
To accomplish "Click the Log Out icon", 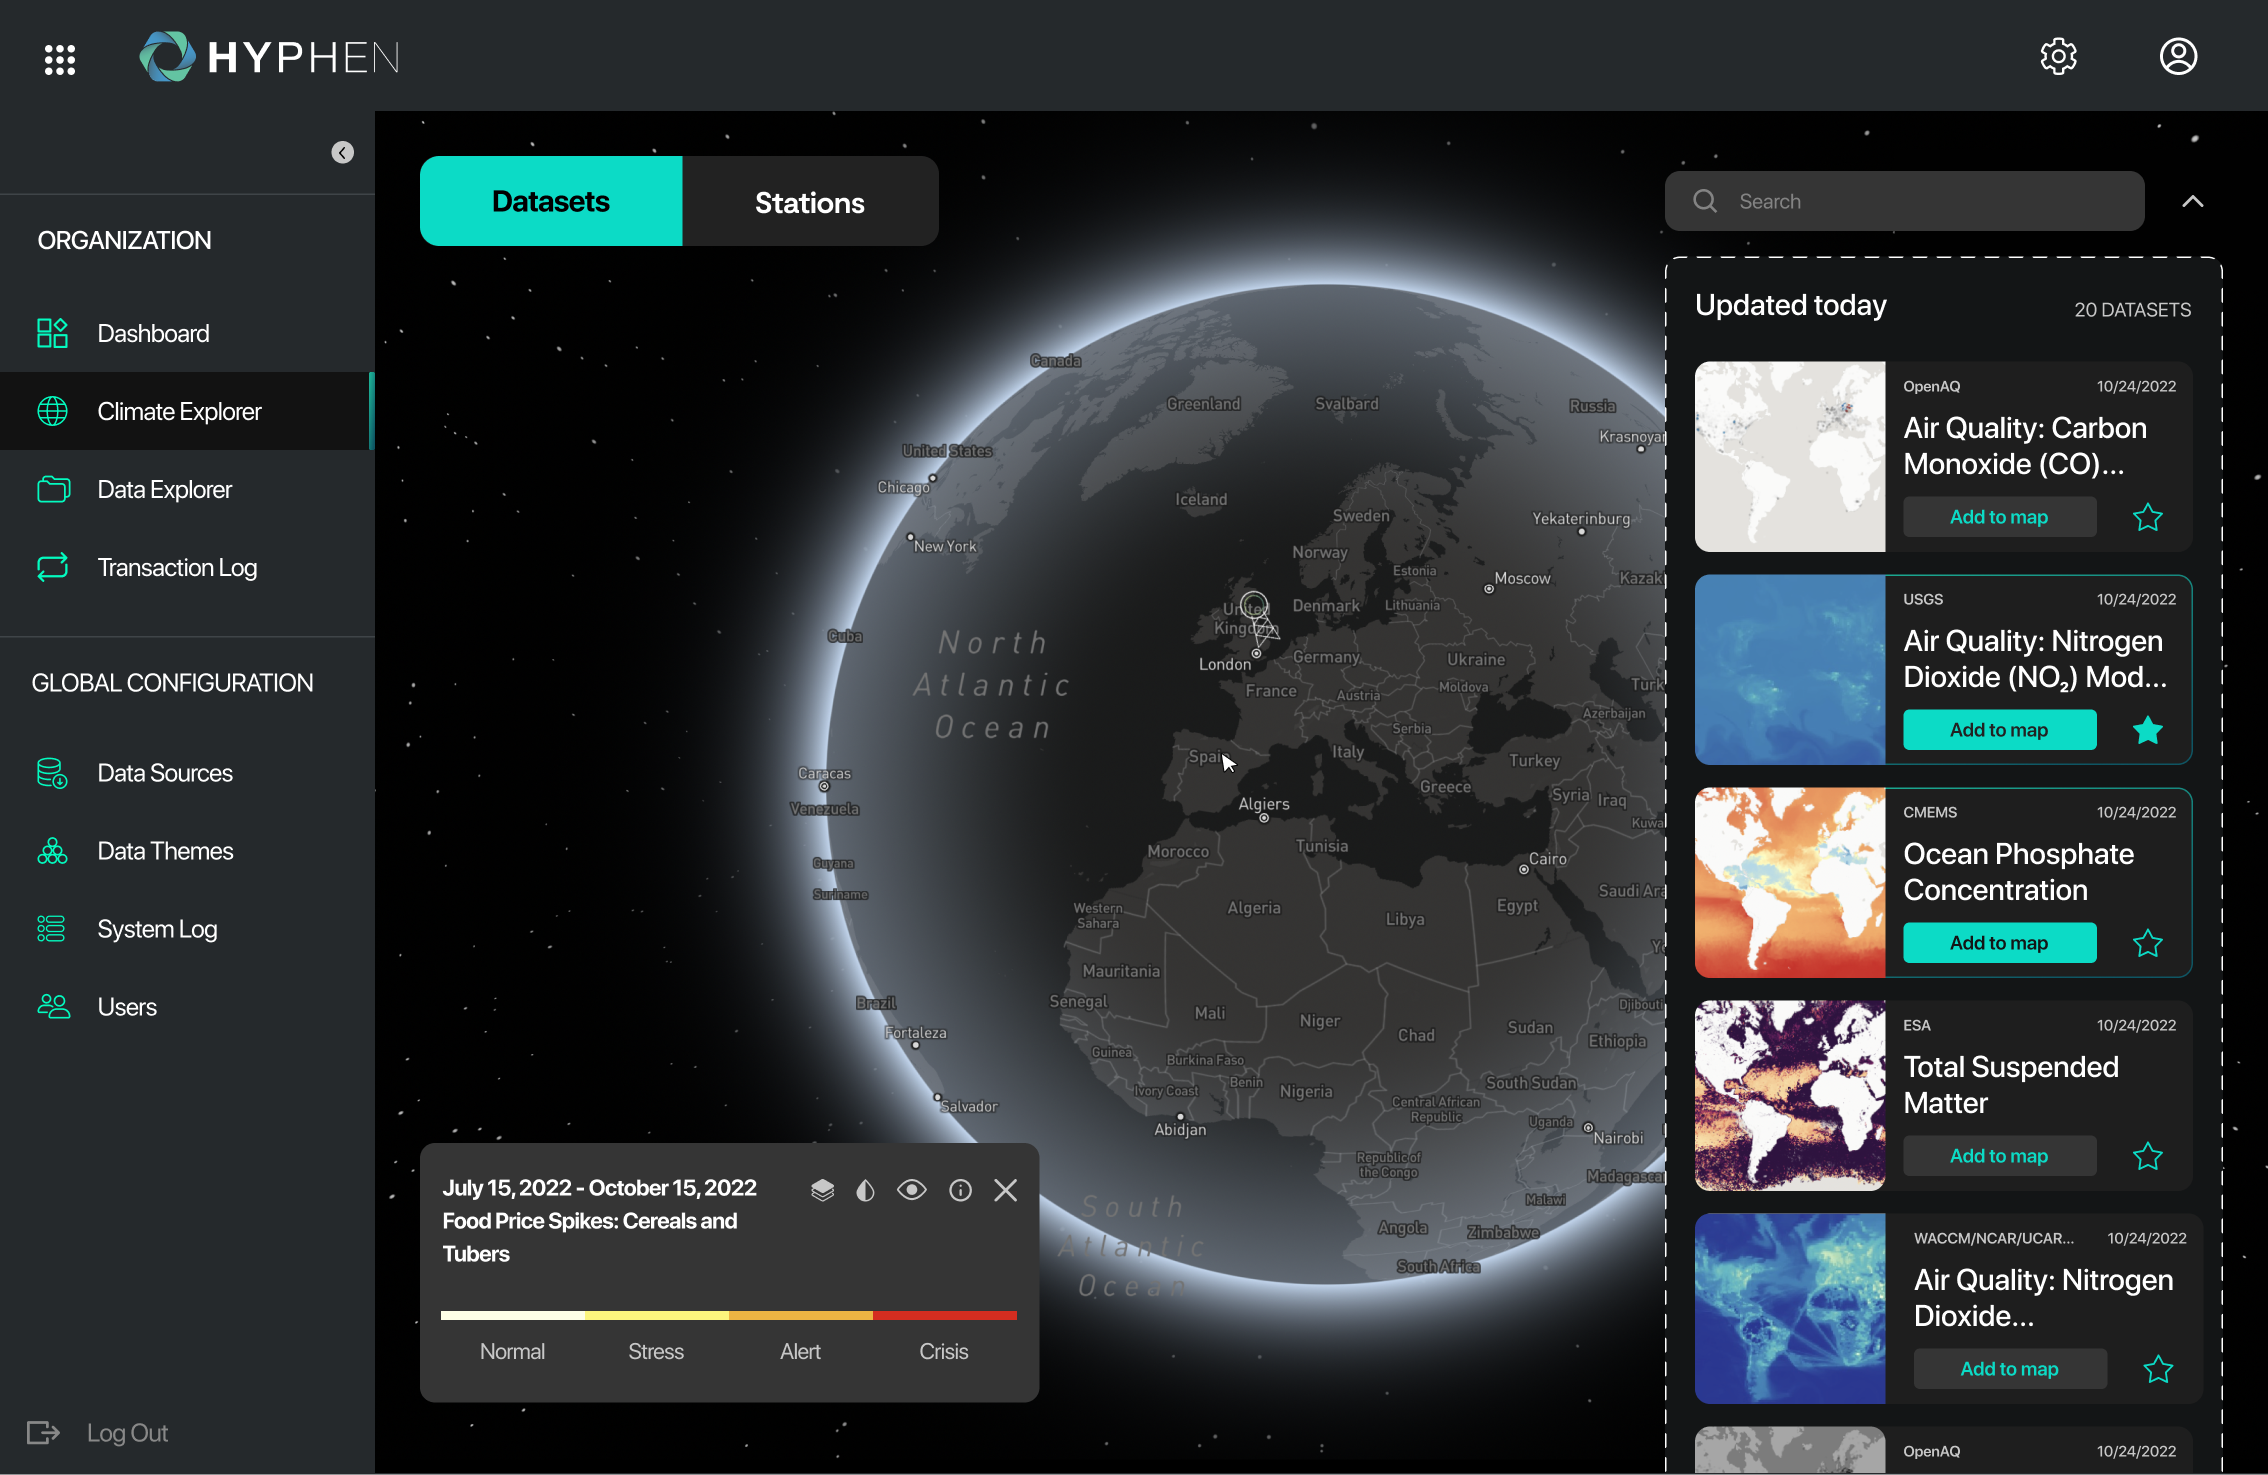I will pos(43,1433).
